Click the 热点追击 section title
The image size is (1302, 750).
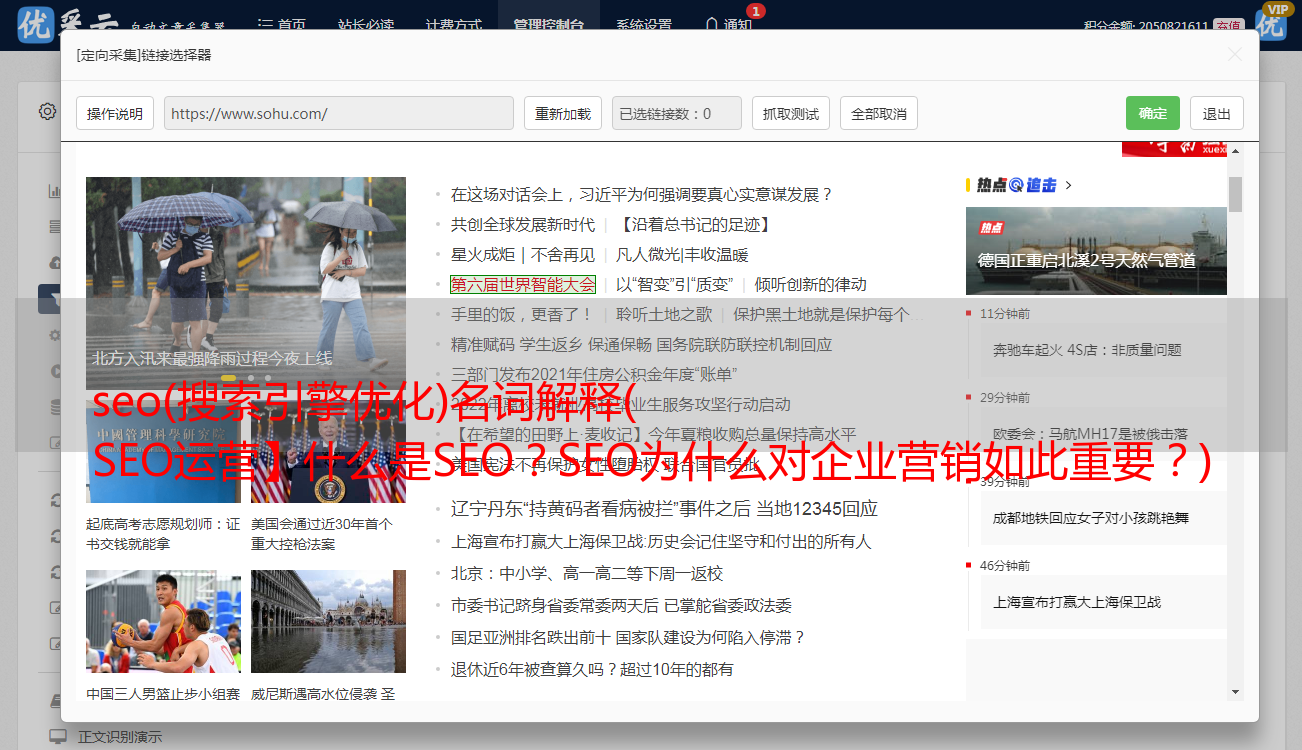point(1017,185)
